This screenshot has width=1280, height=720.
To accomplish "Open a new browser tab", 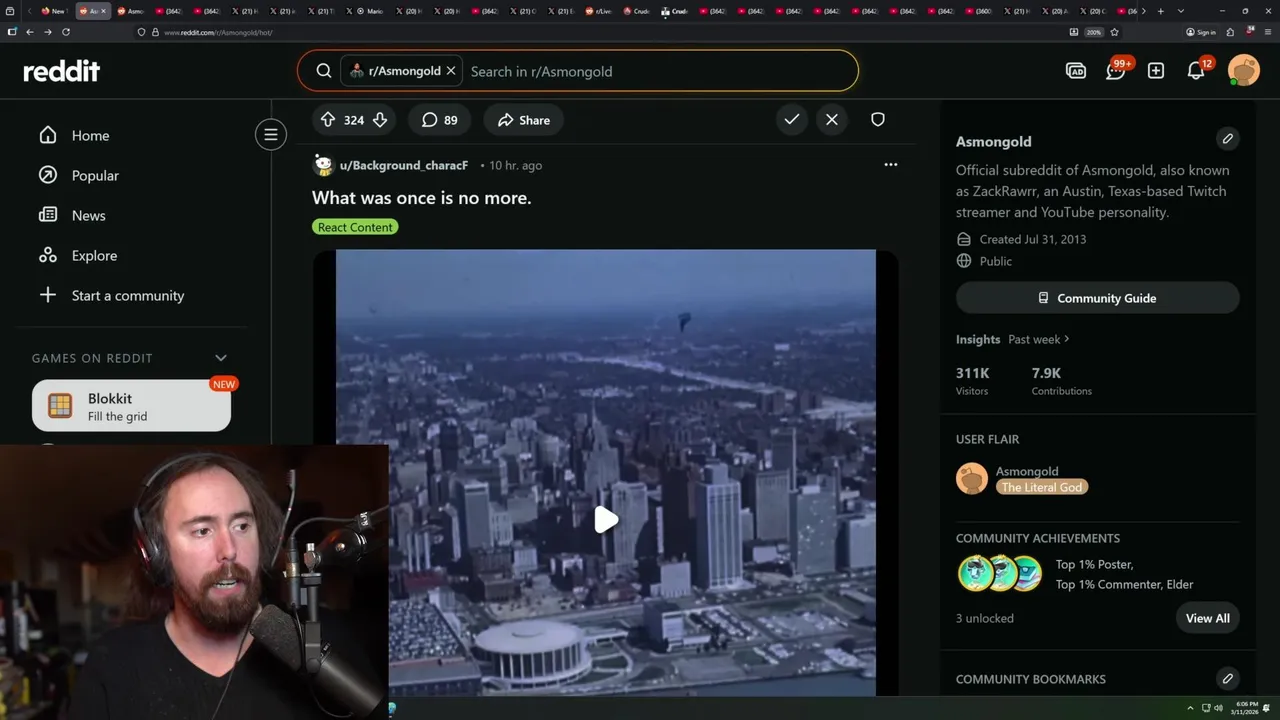I will (x=1160, y=11).
